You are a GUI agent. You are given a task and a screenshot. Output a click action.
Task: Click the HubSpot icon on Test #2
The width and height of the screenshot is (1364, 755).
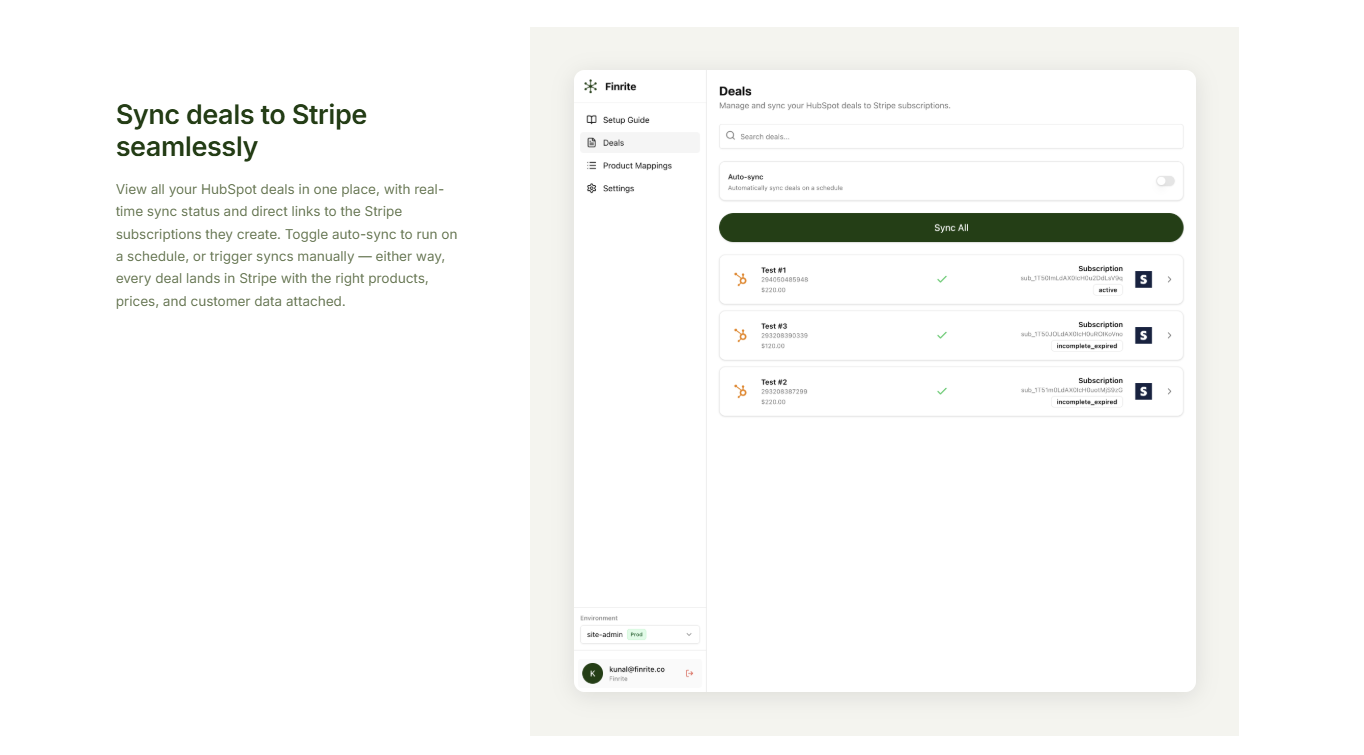click(741, 392)
